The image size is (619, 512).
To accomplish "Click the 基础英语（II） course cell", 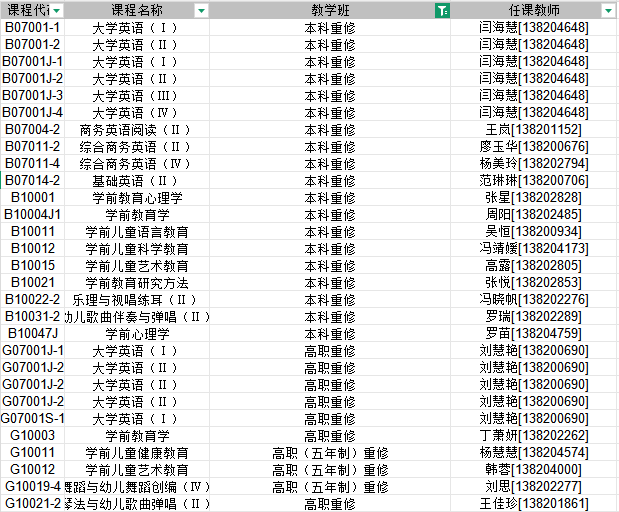I will 136,181.
